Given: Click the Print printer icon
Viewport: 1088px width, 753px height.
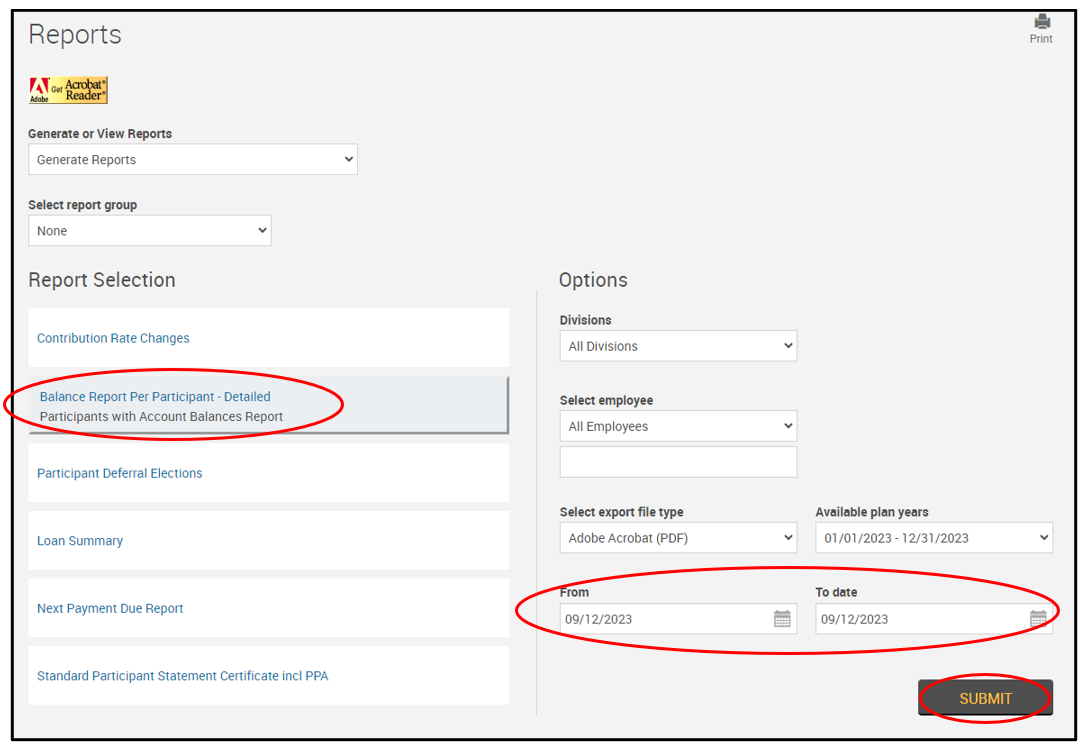Looking at the screenshot, I should [1041, 22].
